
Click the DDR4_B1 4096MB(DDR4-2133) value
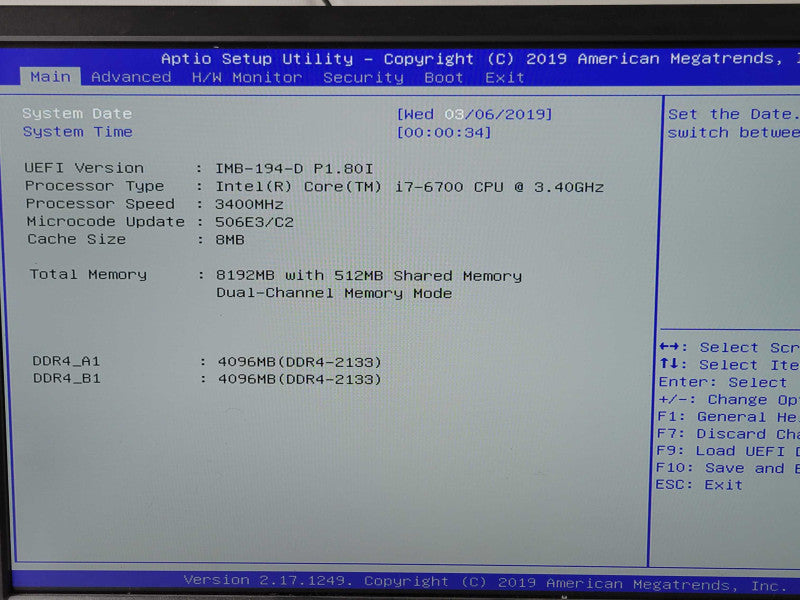click(x=299, y=379)
